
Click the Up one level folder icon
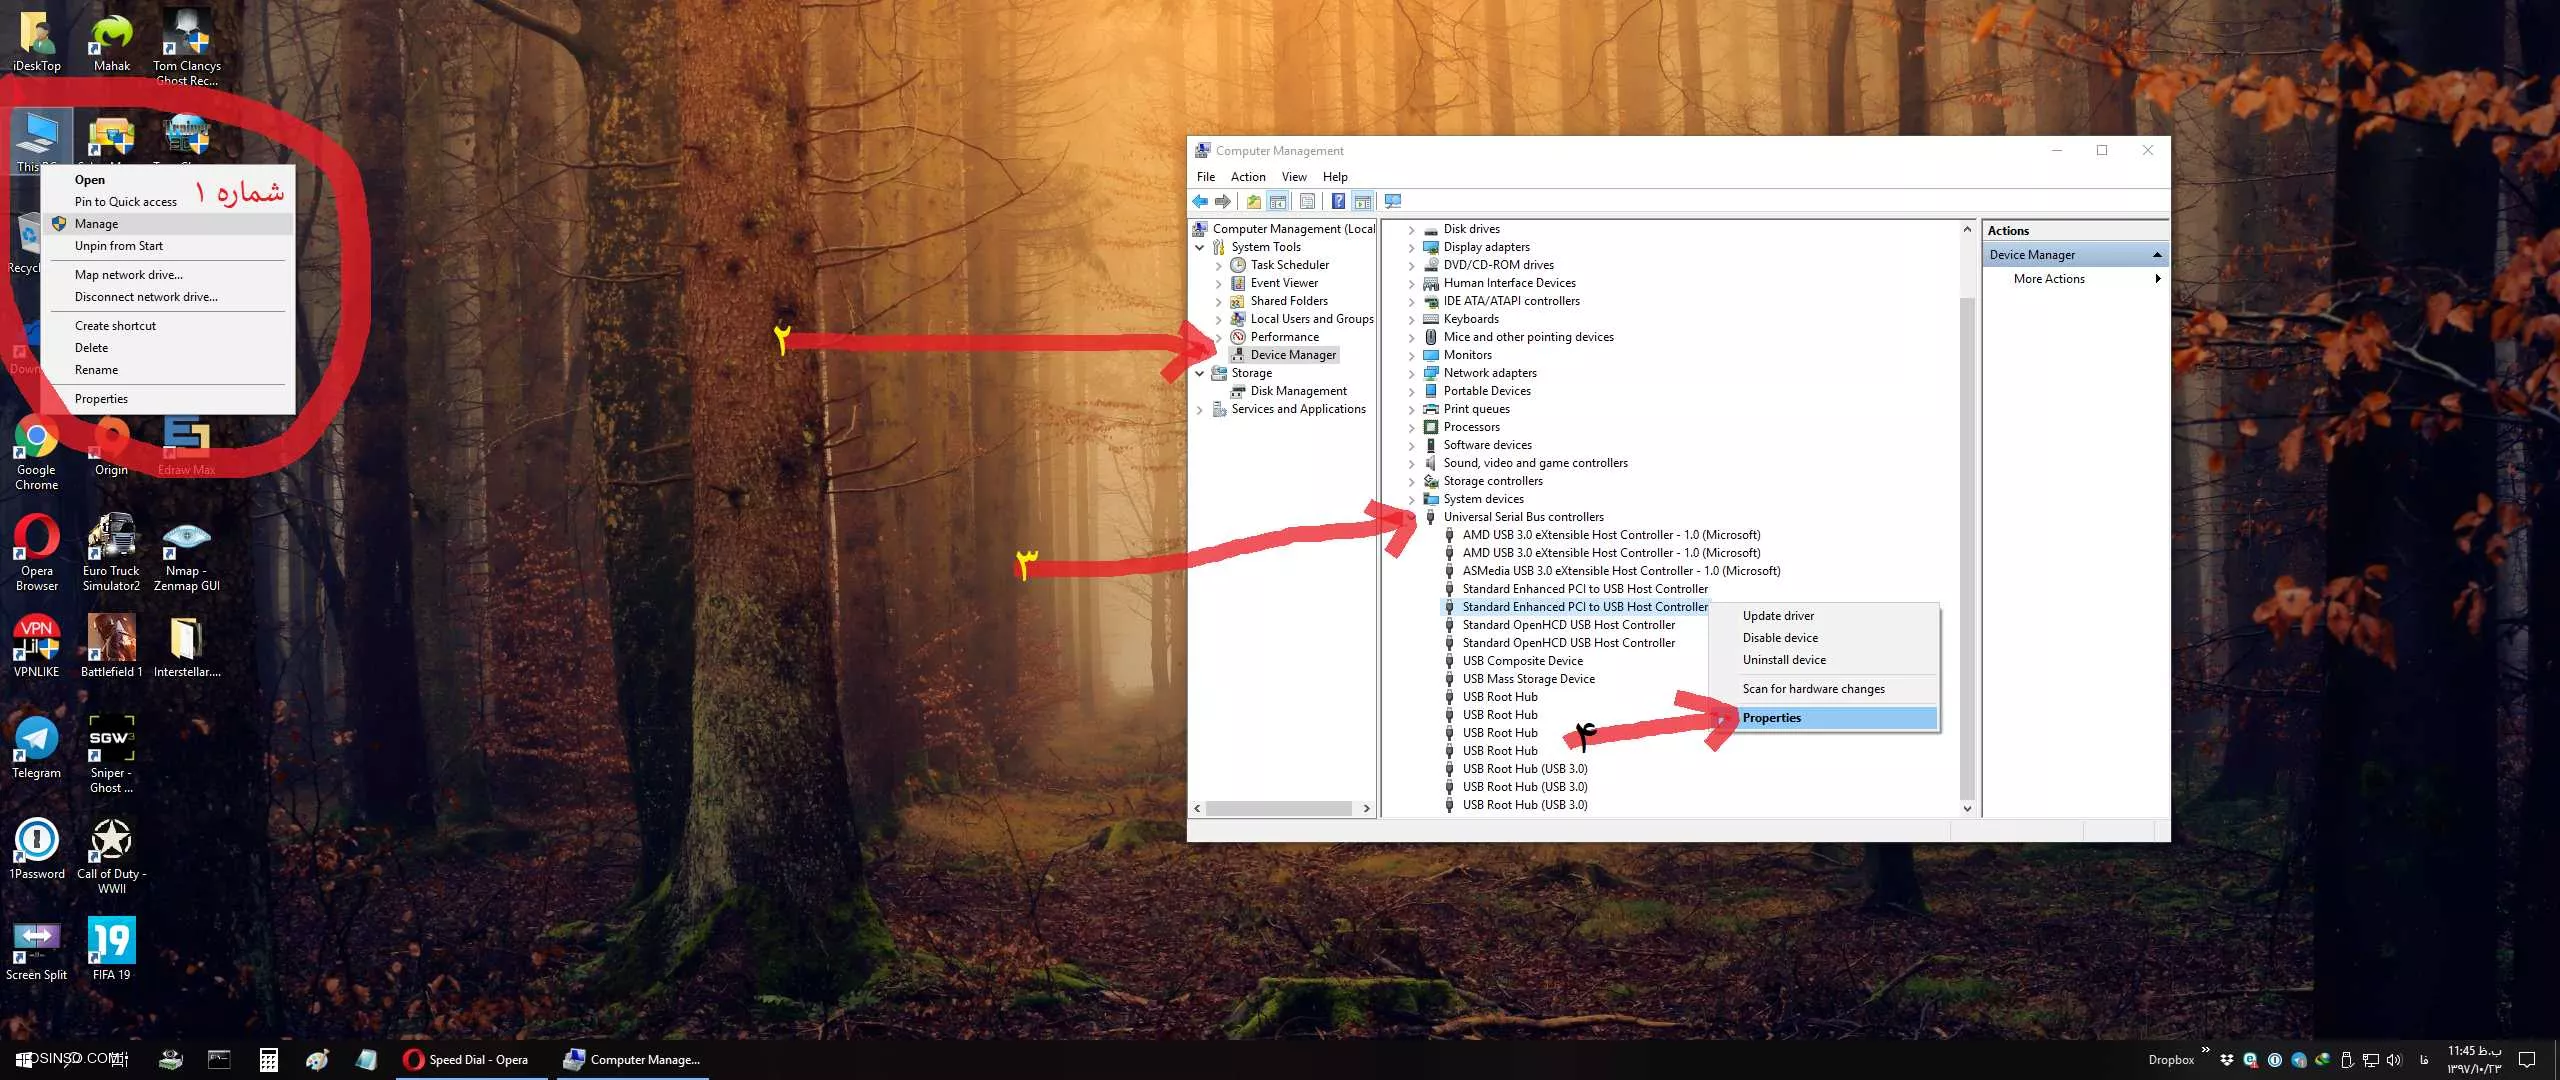pyautogui.click(x=1253, y=202)
